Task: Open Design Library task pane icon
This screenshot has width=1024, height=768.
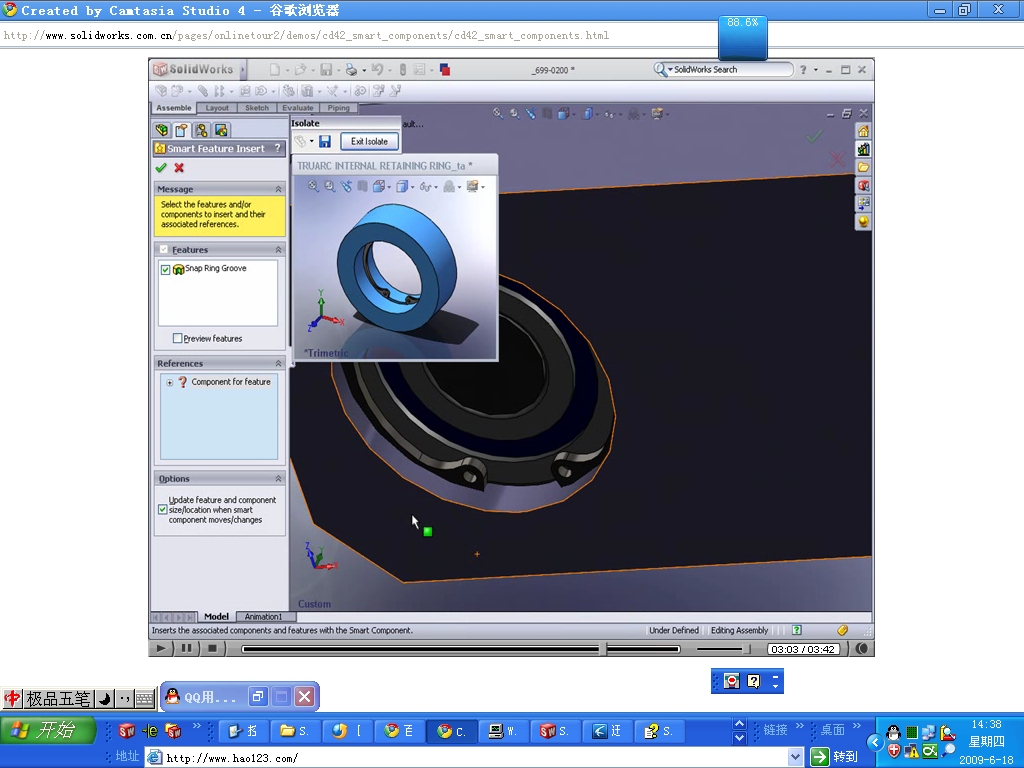Action: pyautogui.click(x=863, y=150)
